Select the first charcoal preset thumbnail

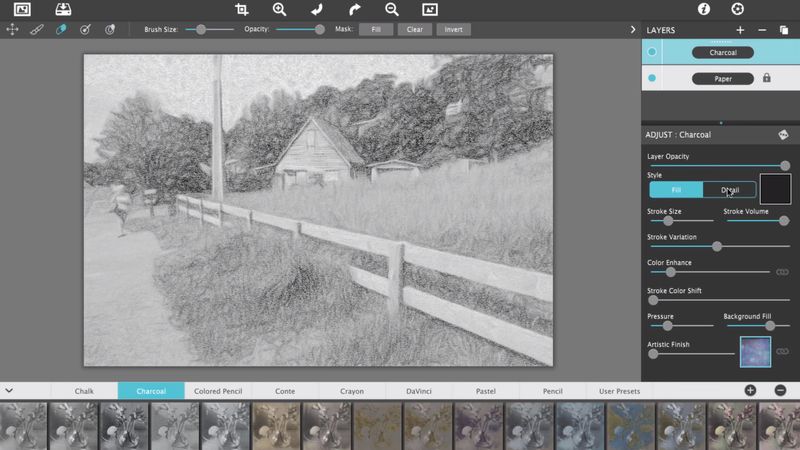23,426
